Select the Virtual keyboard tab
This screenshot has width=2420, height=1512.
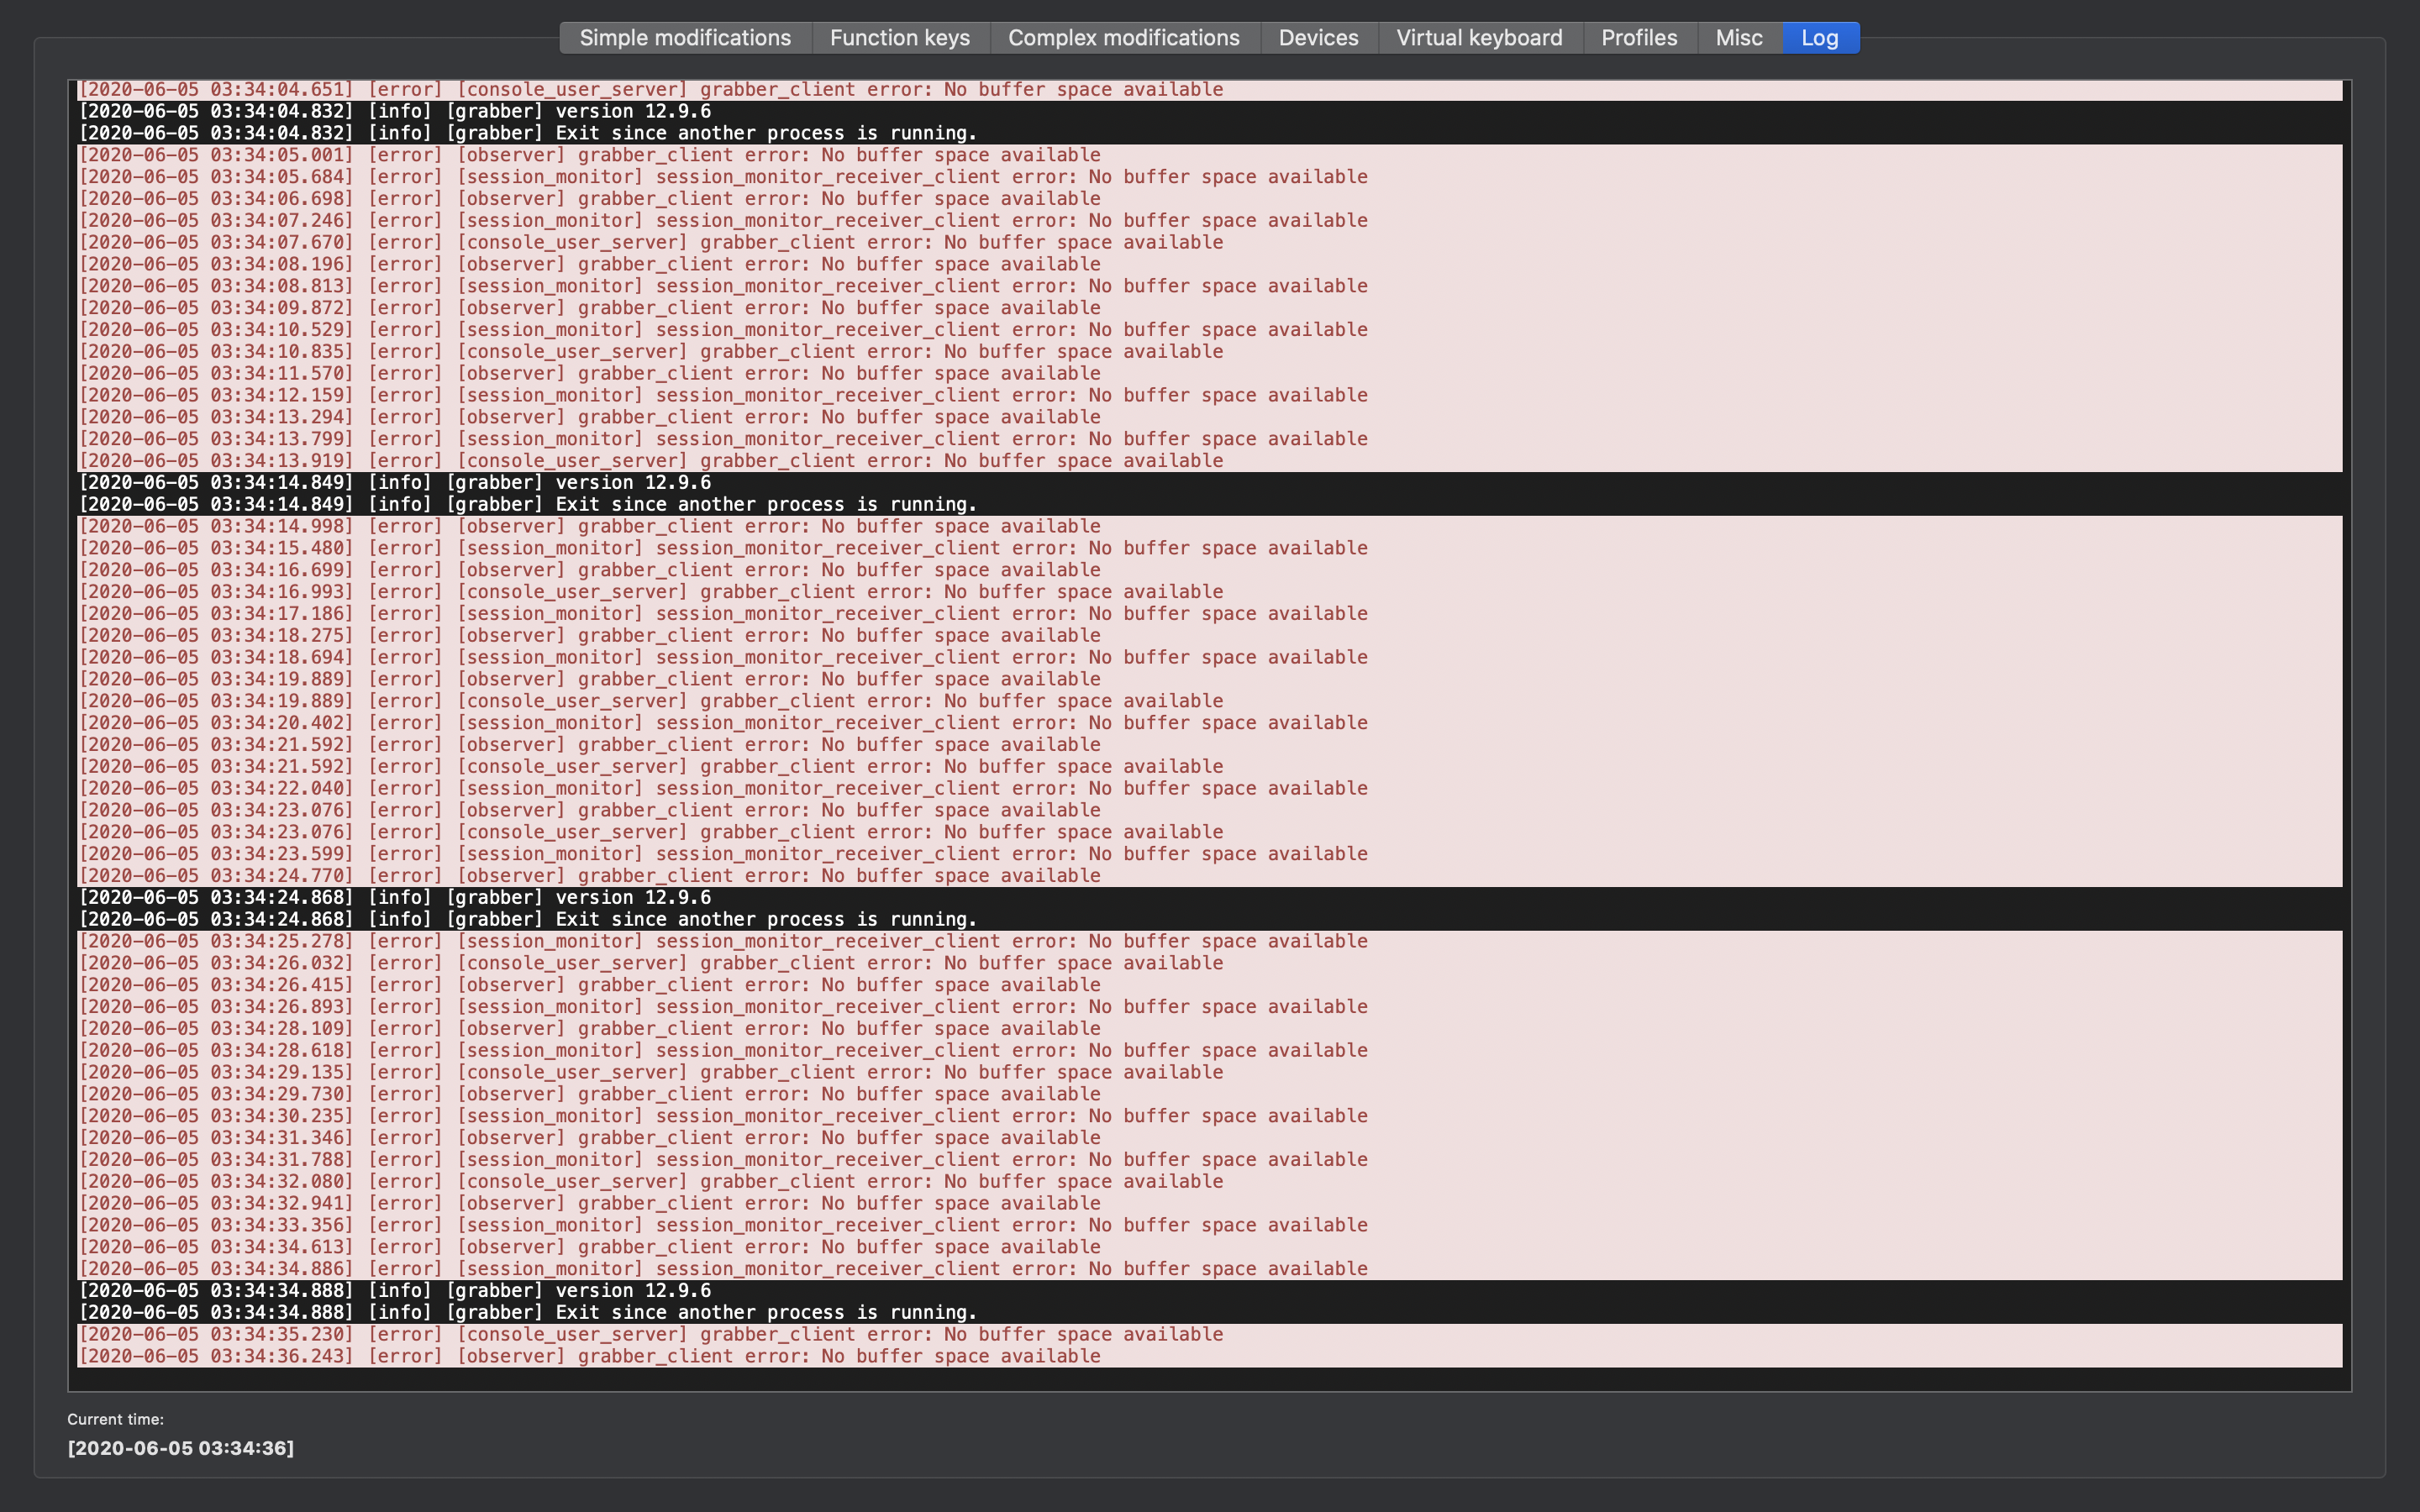click(1479, 38)
